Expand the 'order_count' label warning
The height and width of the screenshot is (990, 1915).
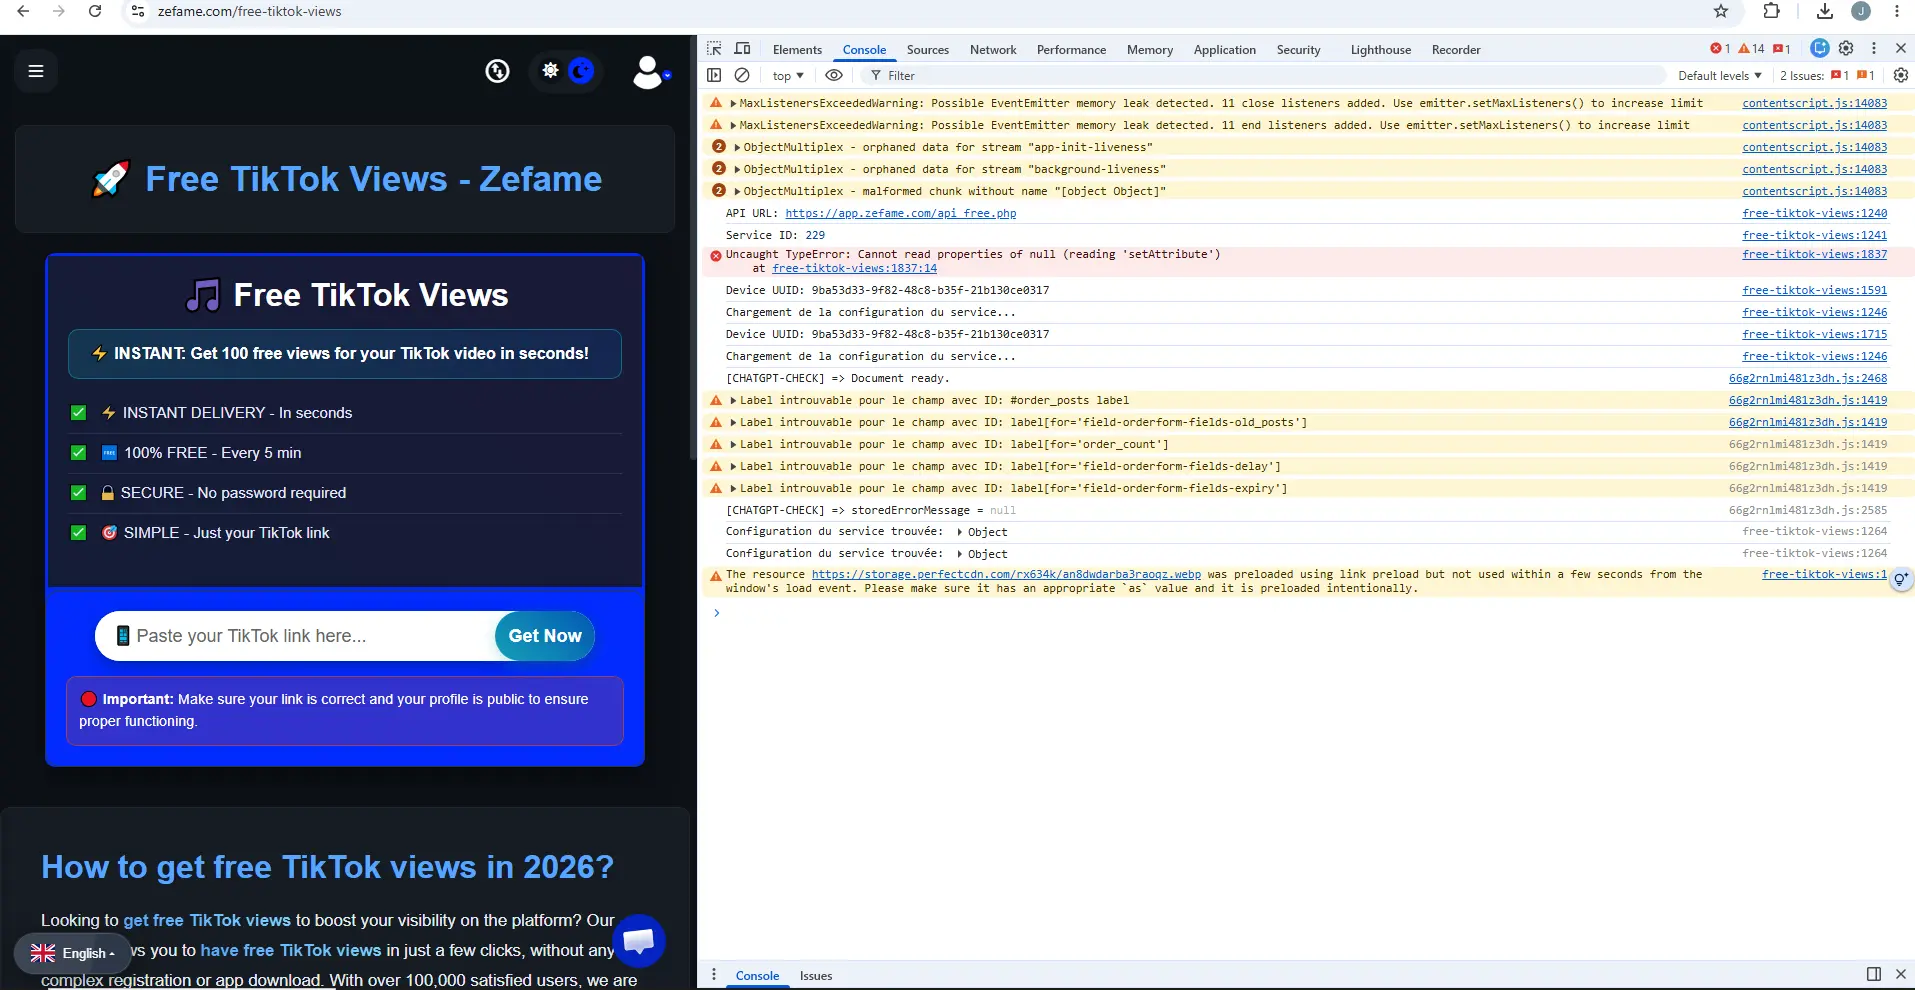733,445
